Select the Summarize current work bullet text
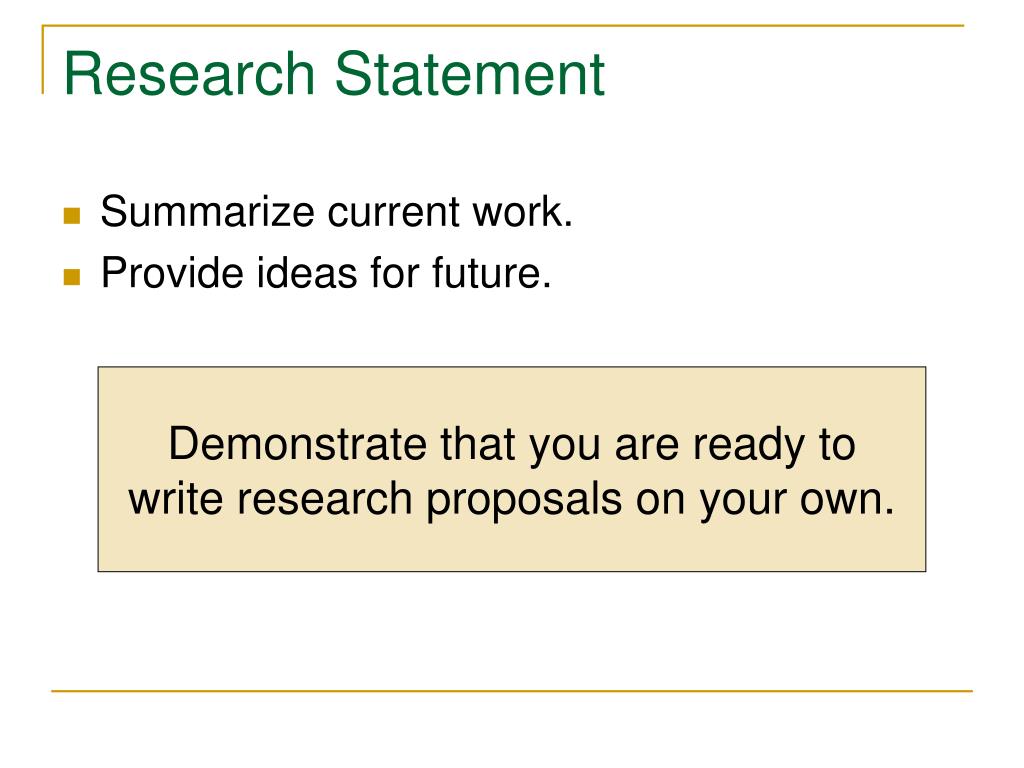This screenshot has width=1024, height=768. [336, 212]
